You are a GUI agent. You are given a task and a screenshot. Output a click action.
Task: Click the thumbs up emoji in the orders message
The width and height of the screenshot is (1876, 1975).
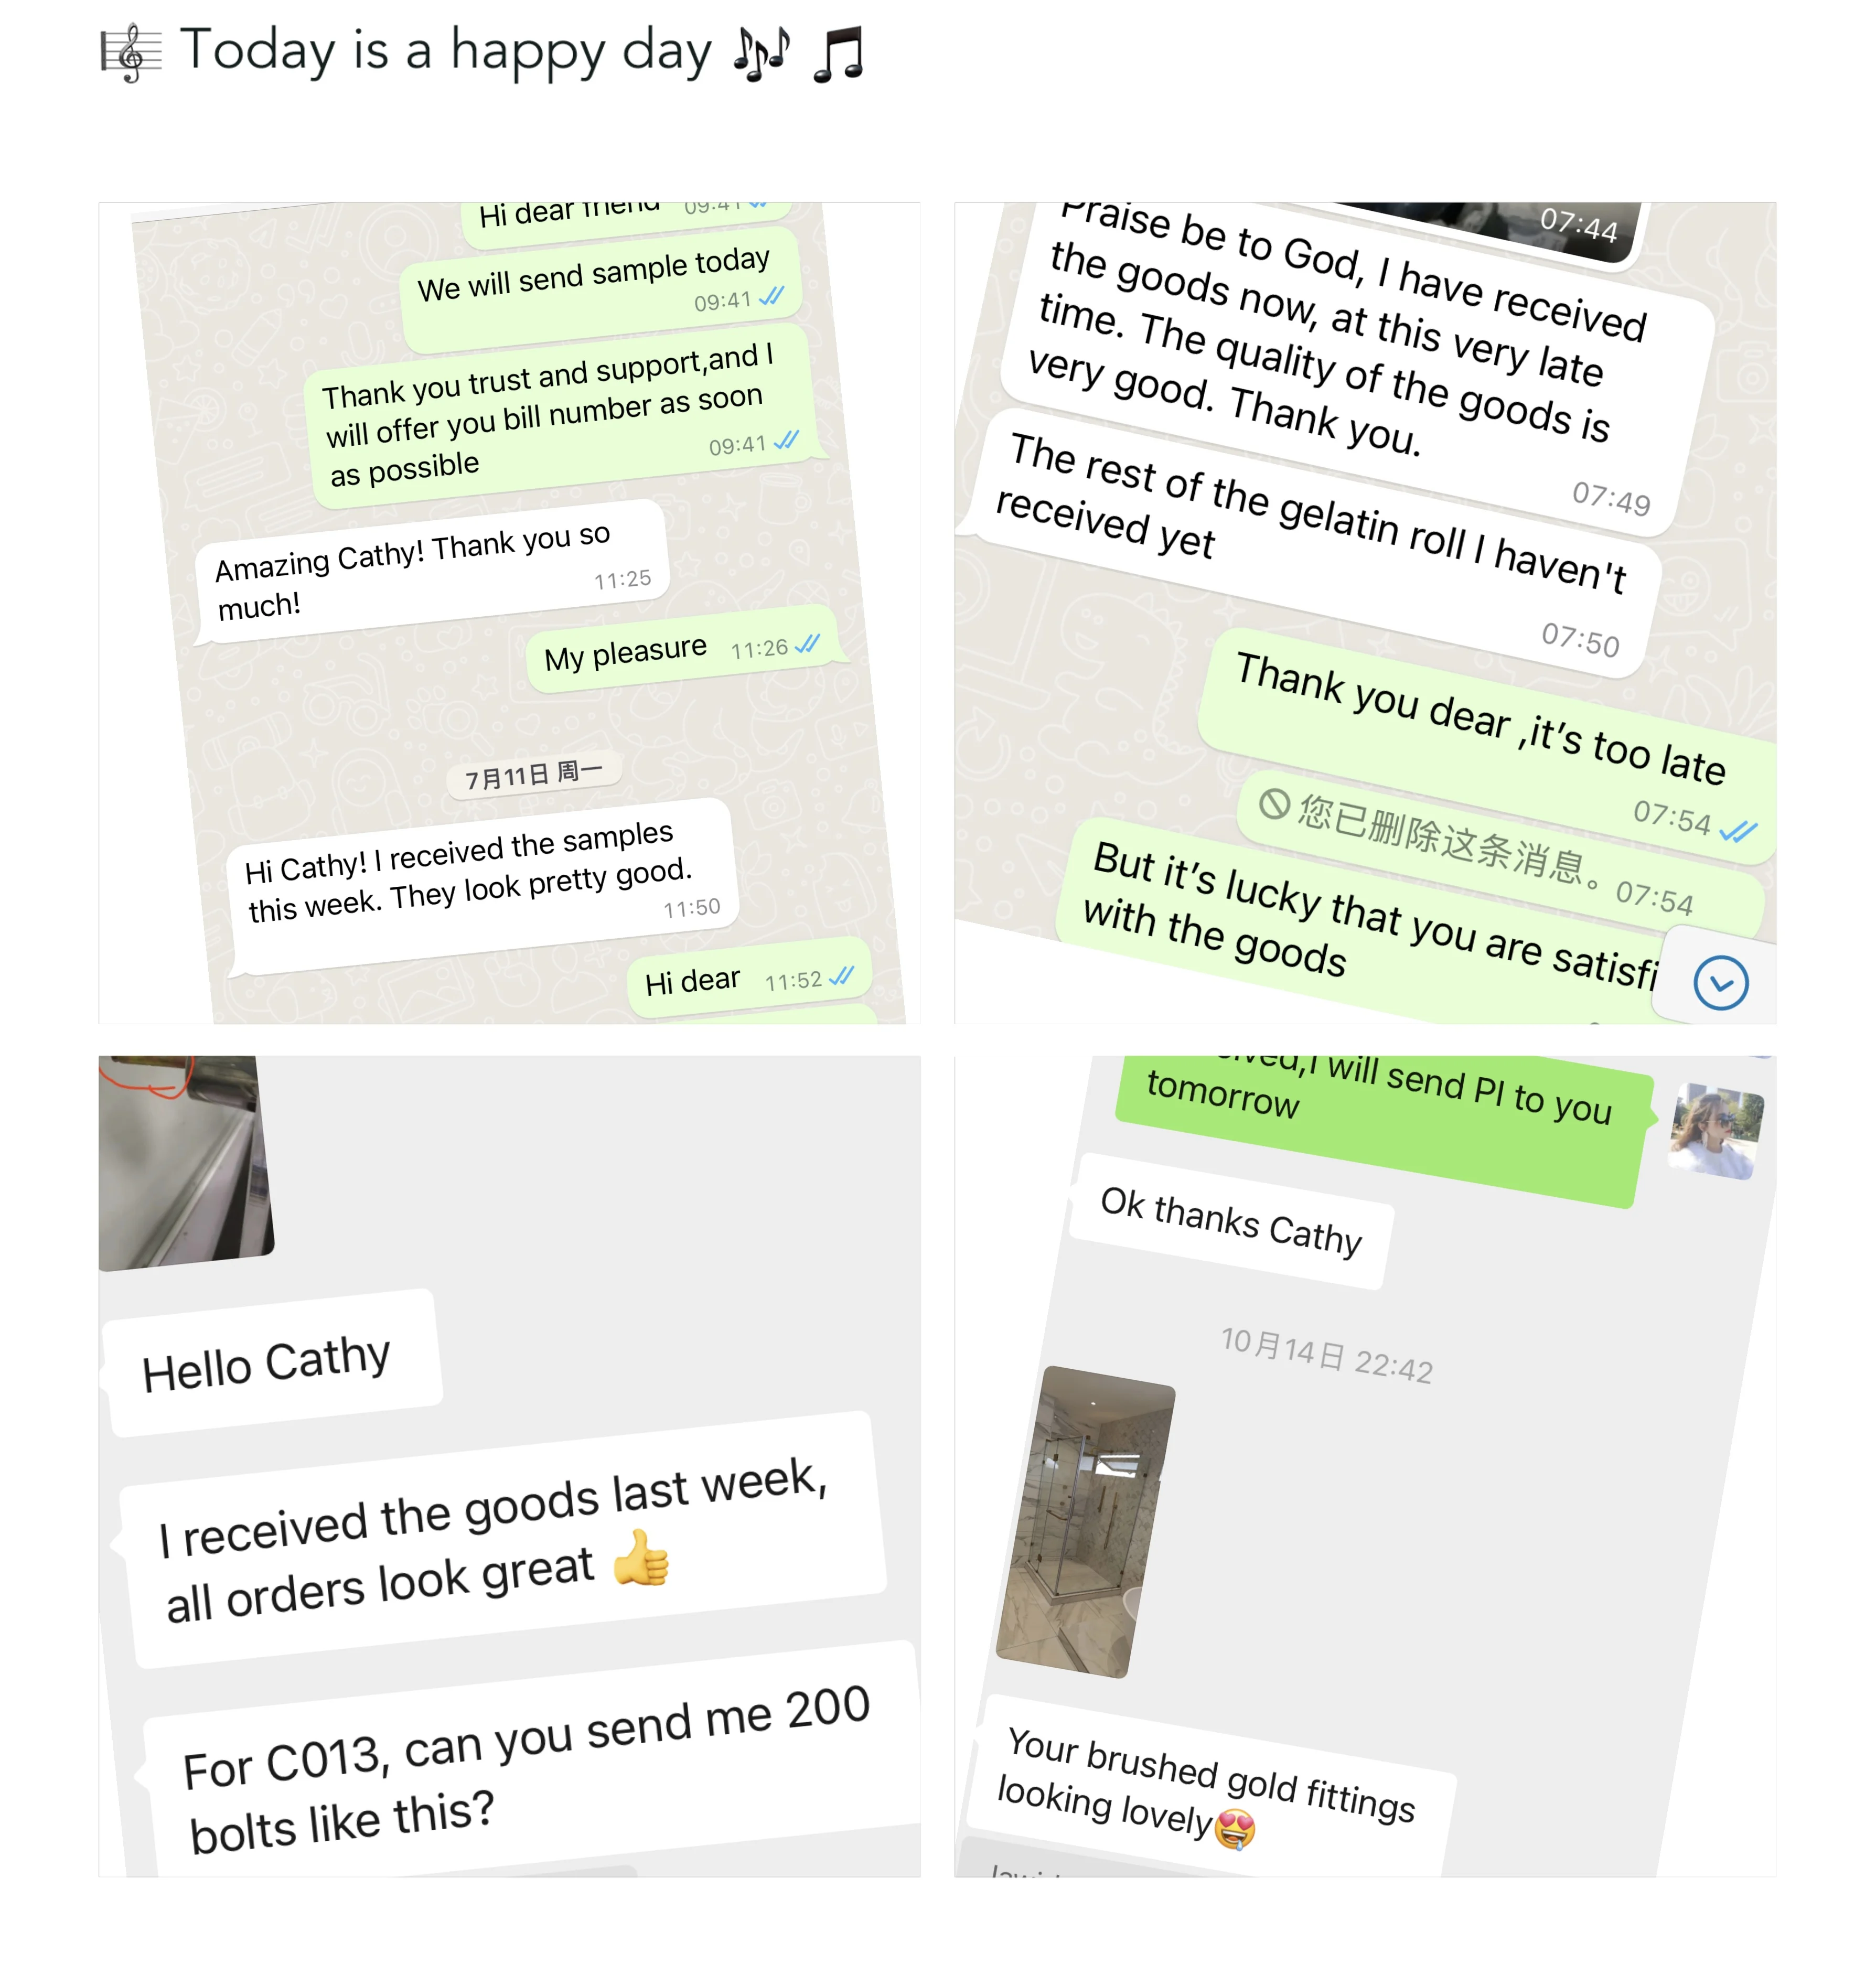[640, 1558]
